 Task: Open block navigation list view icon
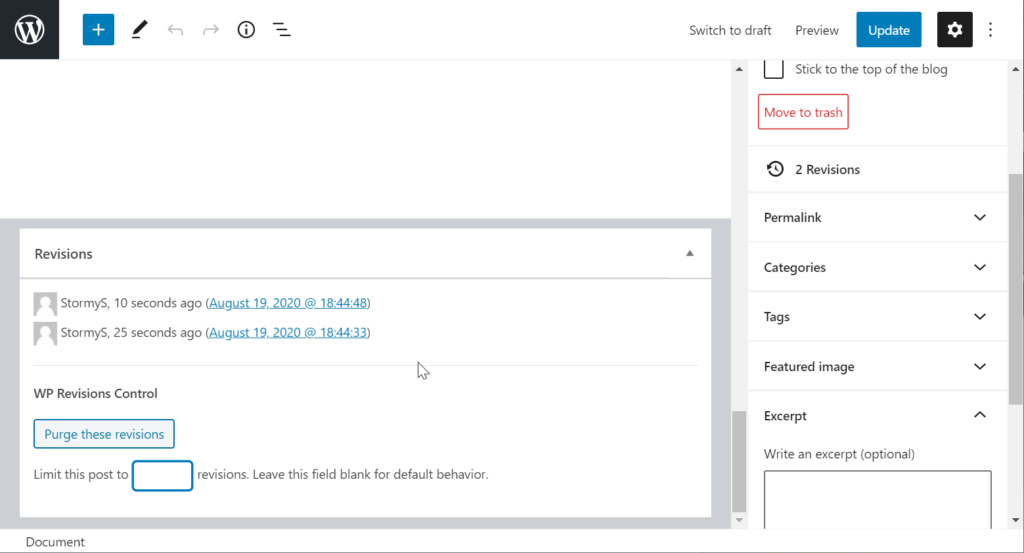[x=282, y=30]
